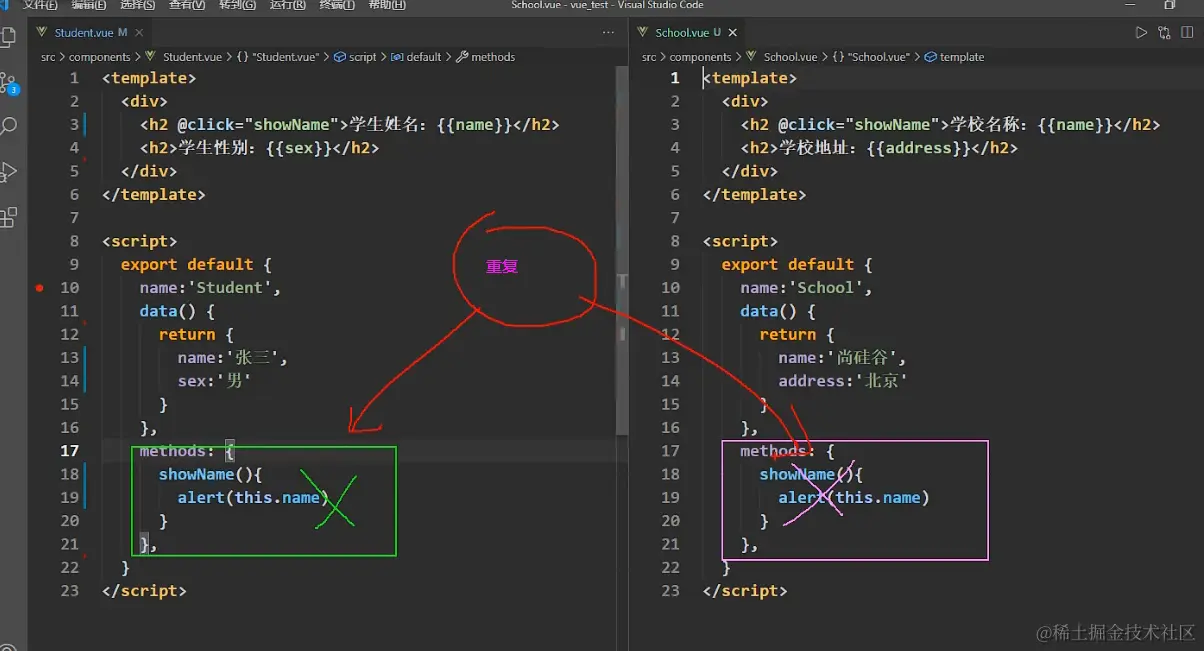
Task: Open the Extensions view icon
Action: click(9, 216)
